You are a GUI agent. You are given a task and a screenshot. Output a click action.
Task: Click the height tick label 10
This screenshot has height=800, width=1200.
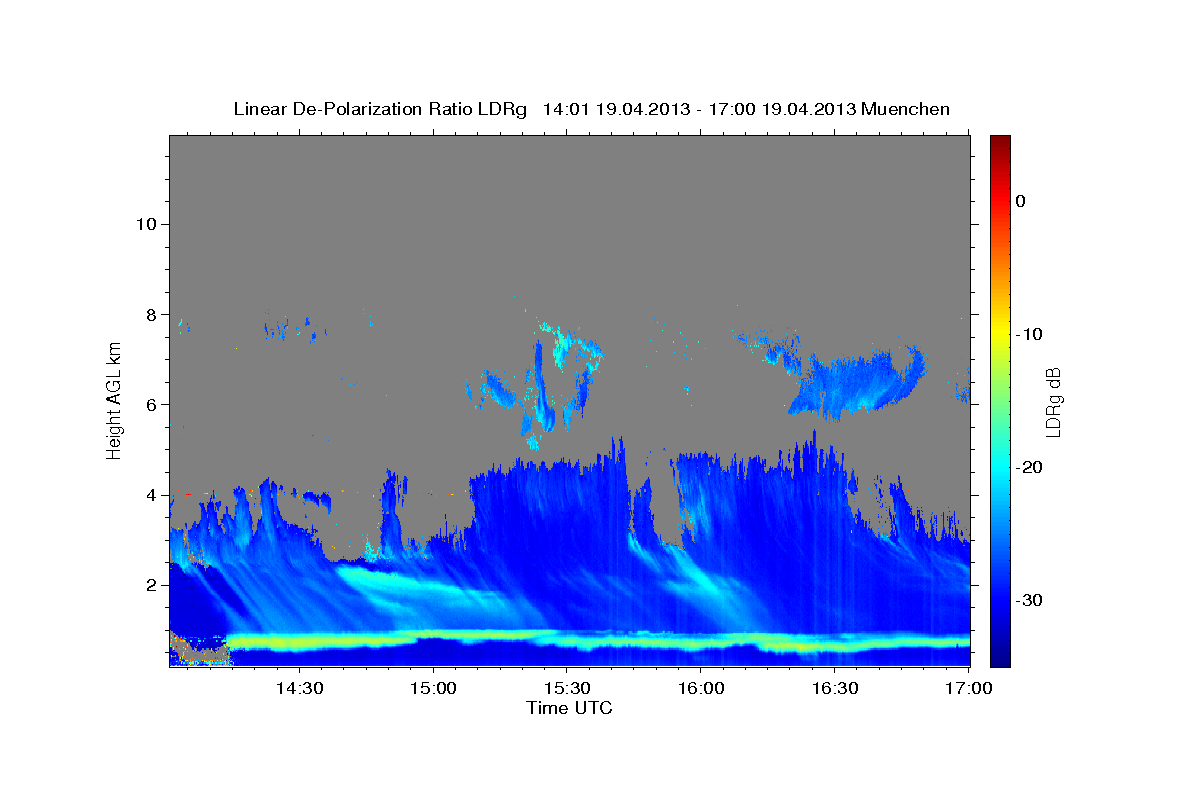(x=145, y=224)
